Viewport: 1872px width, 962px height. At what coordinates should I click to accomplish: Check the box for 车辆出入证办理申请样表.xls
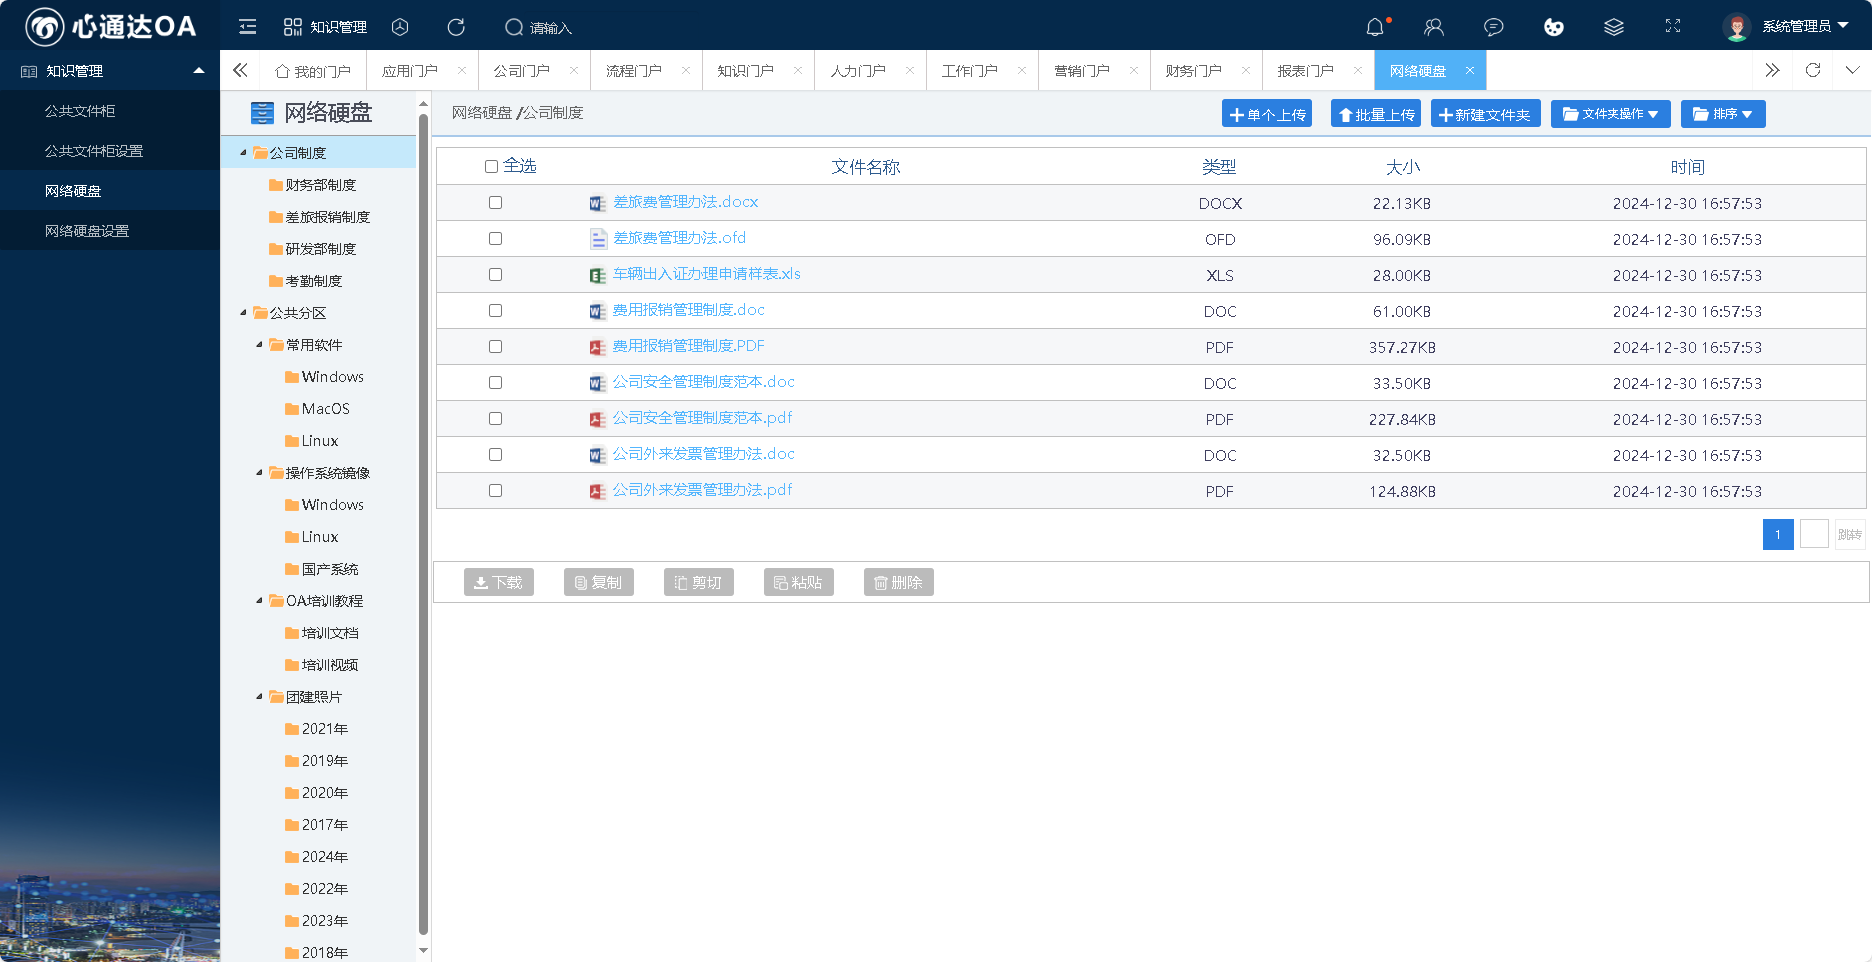click(495, 274)
